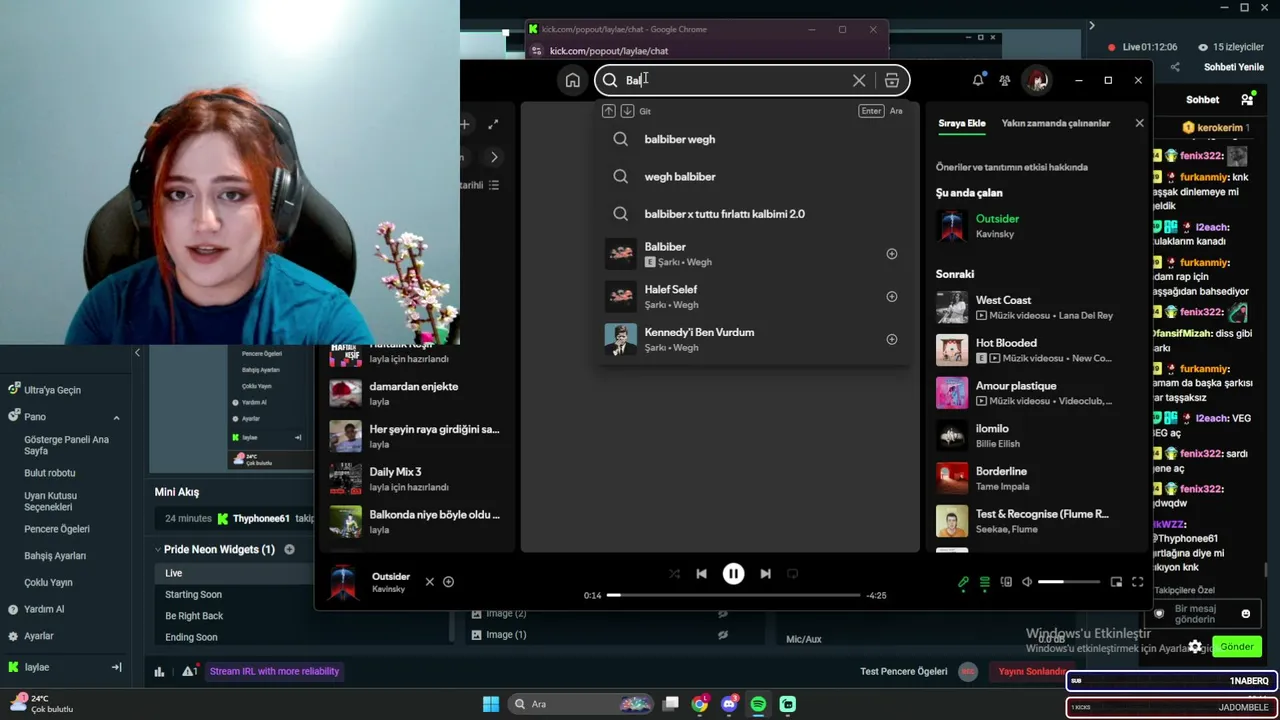Open Spotify mini player
Screen dimensions: 1280x720
click(1116, 582)
